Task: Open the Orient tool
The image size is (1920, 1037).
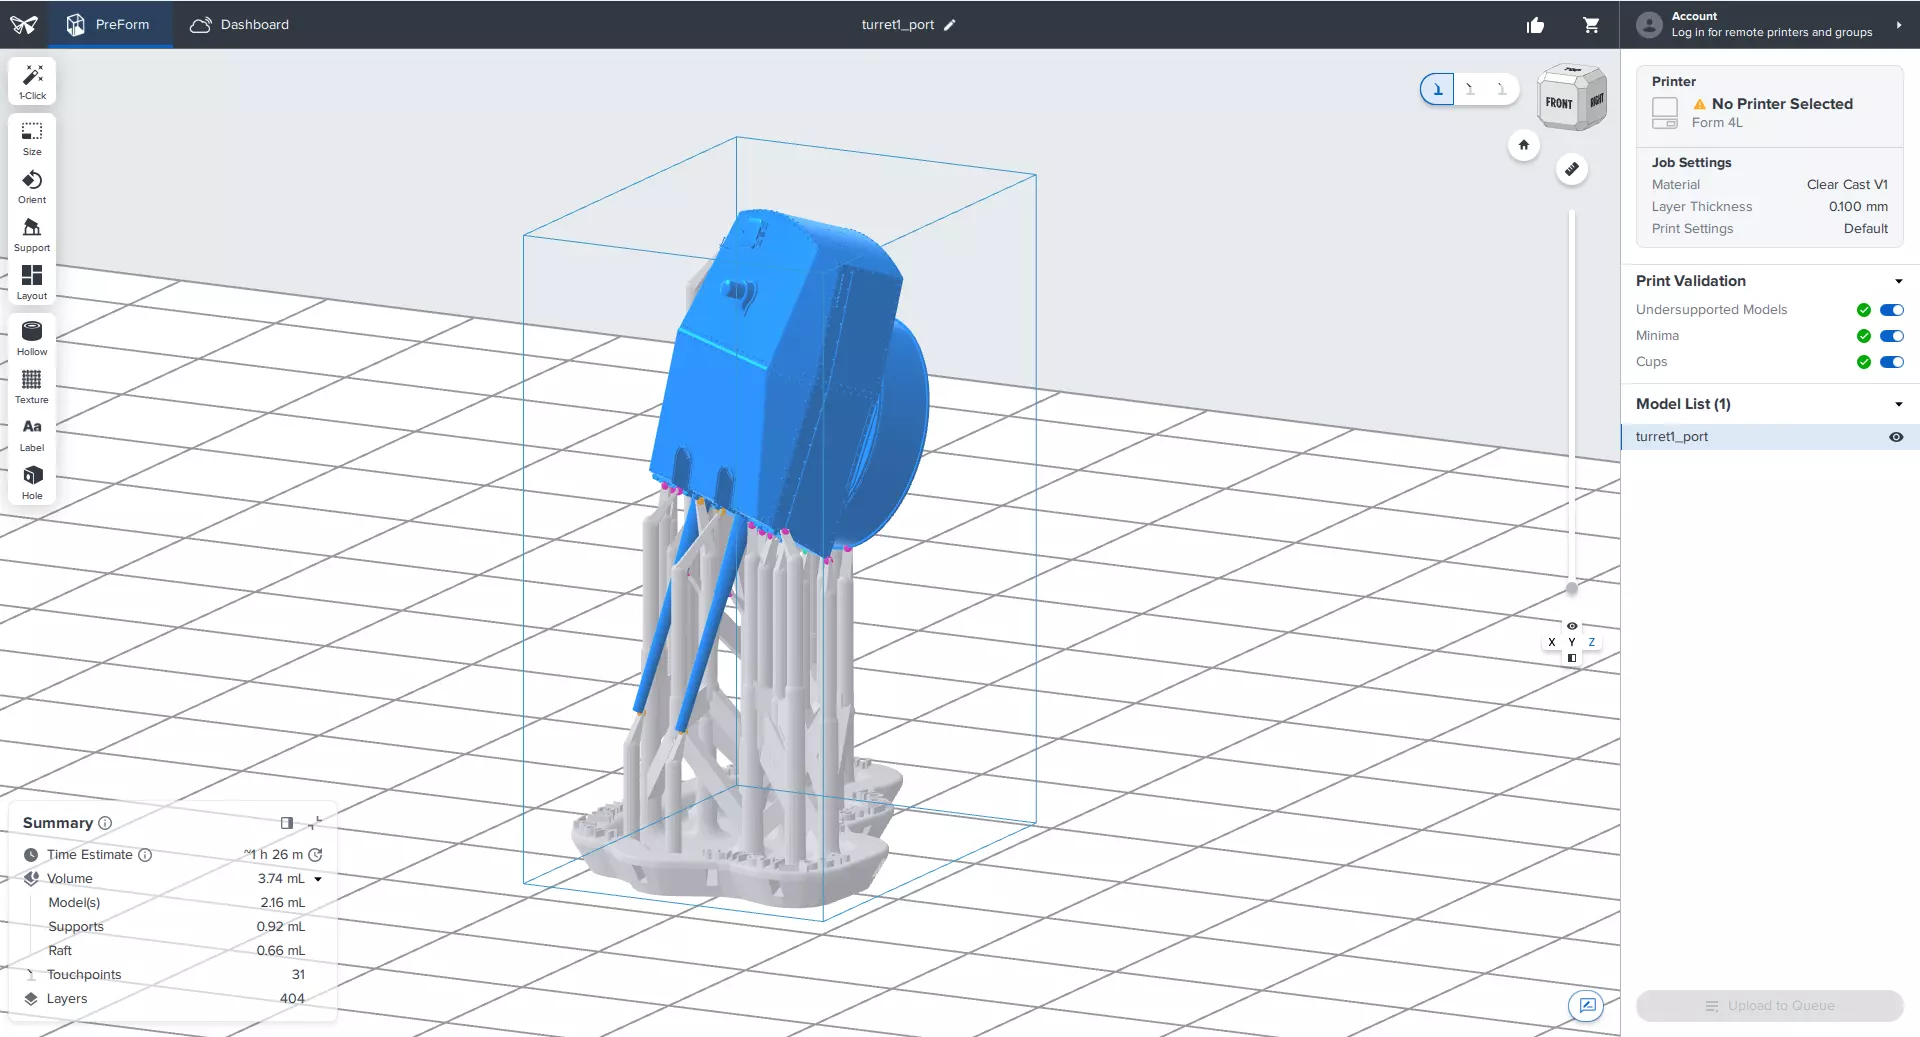Action: point(32,187)
